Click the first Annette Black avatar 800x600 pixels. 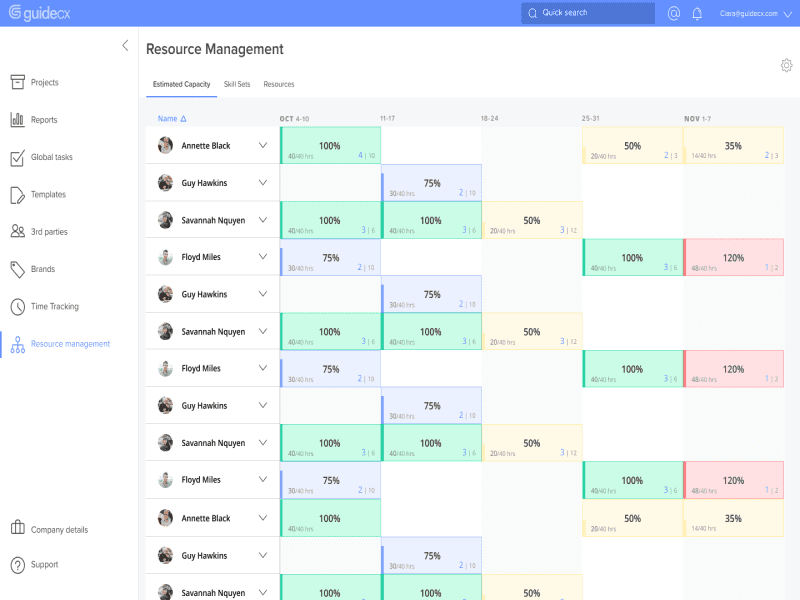click(165, 145)
